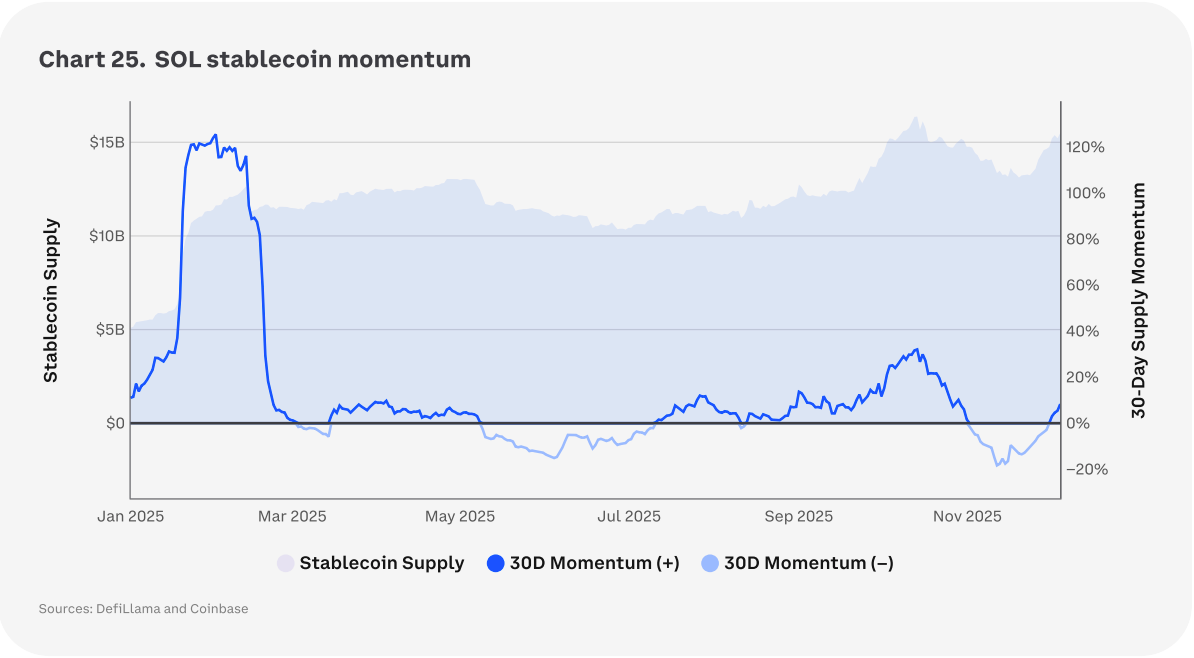Click the 30D Momentum (+) legend dot
The height and width of the screenshot is (658, 1194).
pyautogui.click(x=495, y=564)
